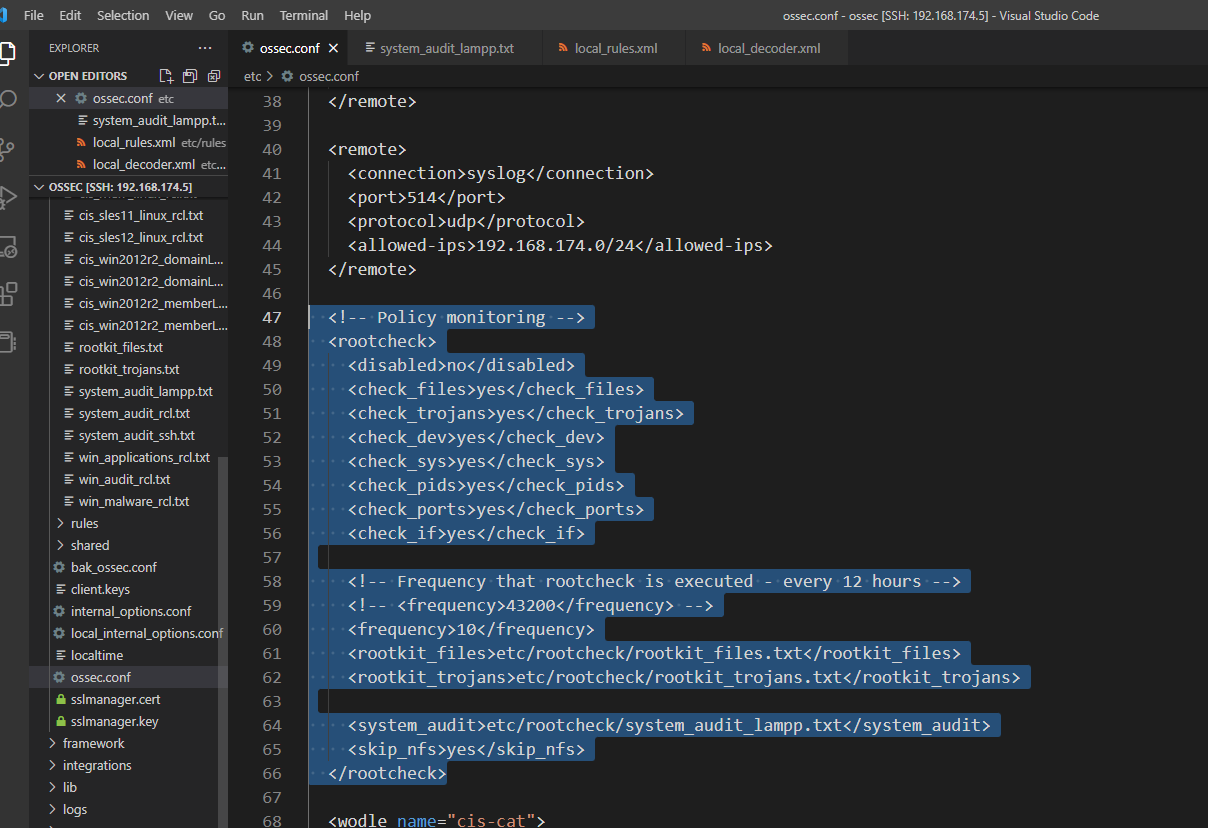Image resolution: width=1208 pixels, height=828 pixels.
Task: Click New Untitled File icon in Open Editors
Action: pos(166,76)
